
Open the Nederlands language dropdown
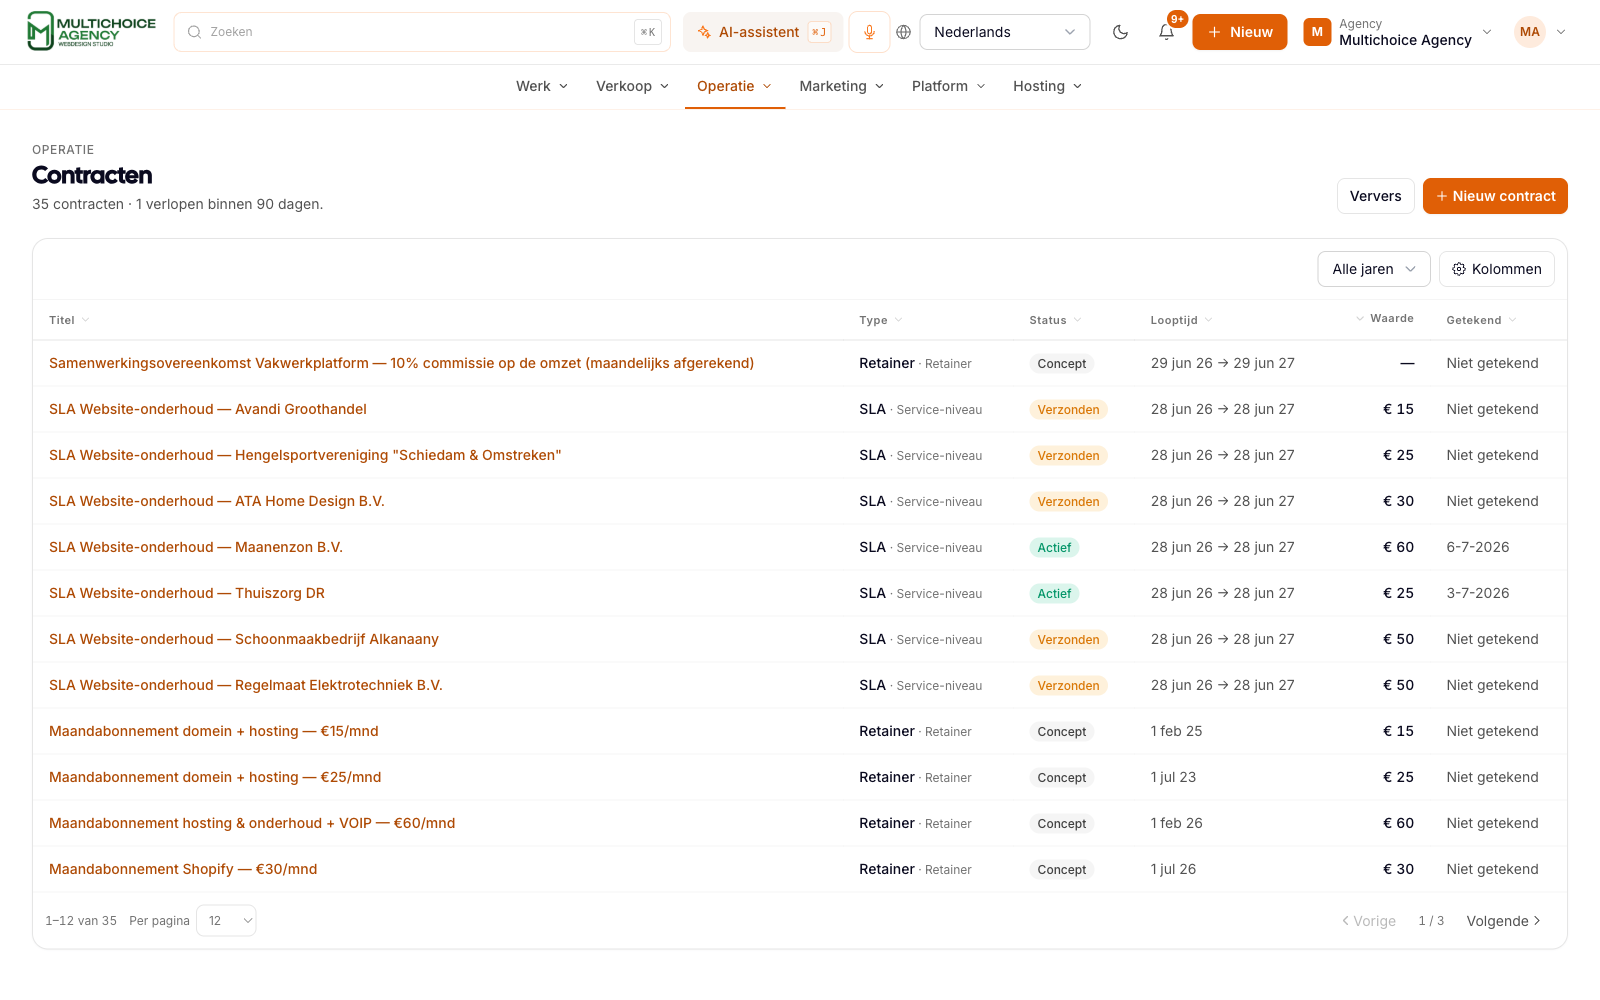click(1004, 32)
